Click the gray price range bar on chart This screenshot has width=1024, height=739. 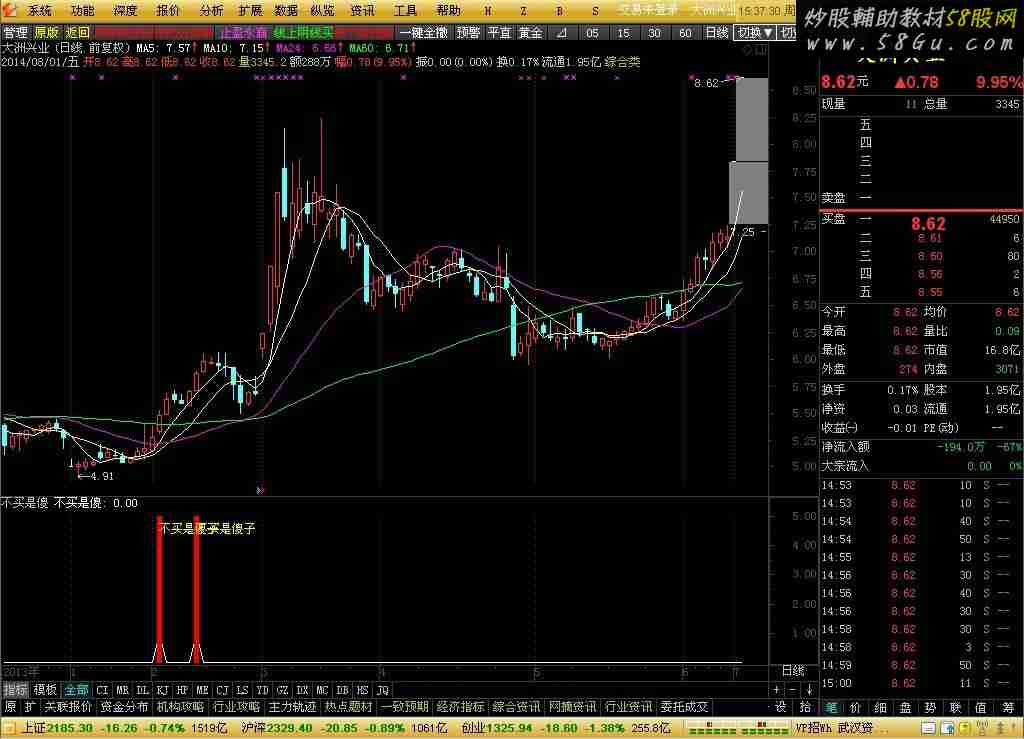click(x=752, y=150)
